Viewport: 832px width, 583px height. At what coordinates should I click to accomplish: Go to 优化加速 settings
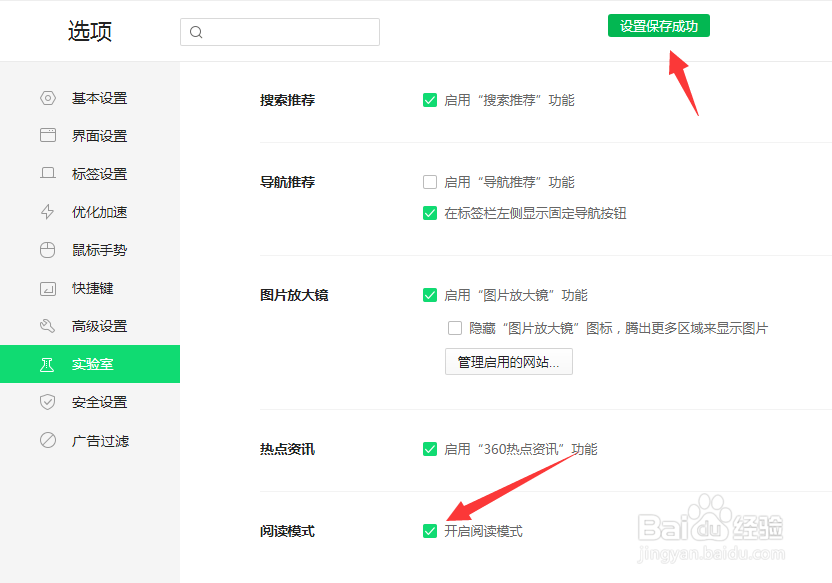(90, 212)
